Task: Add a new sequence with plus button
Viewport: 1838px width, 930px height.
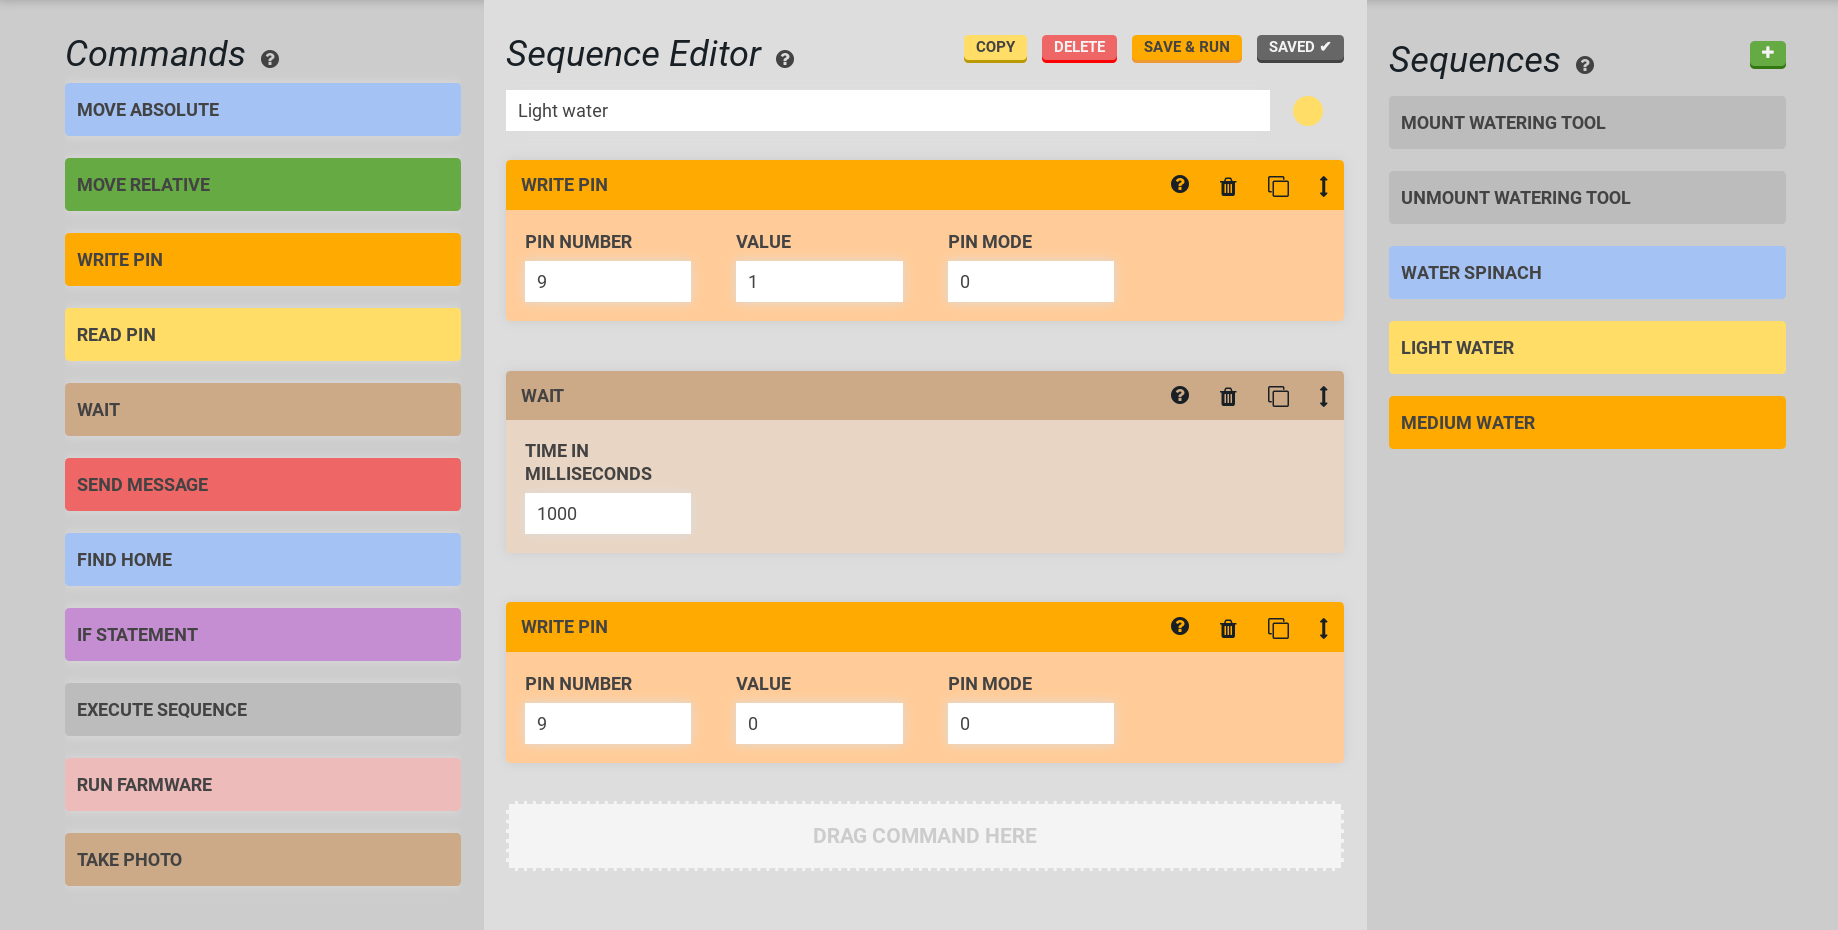Action: coord(1767,54)
